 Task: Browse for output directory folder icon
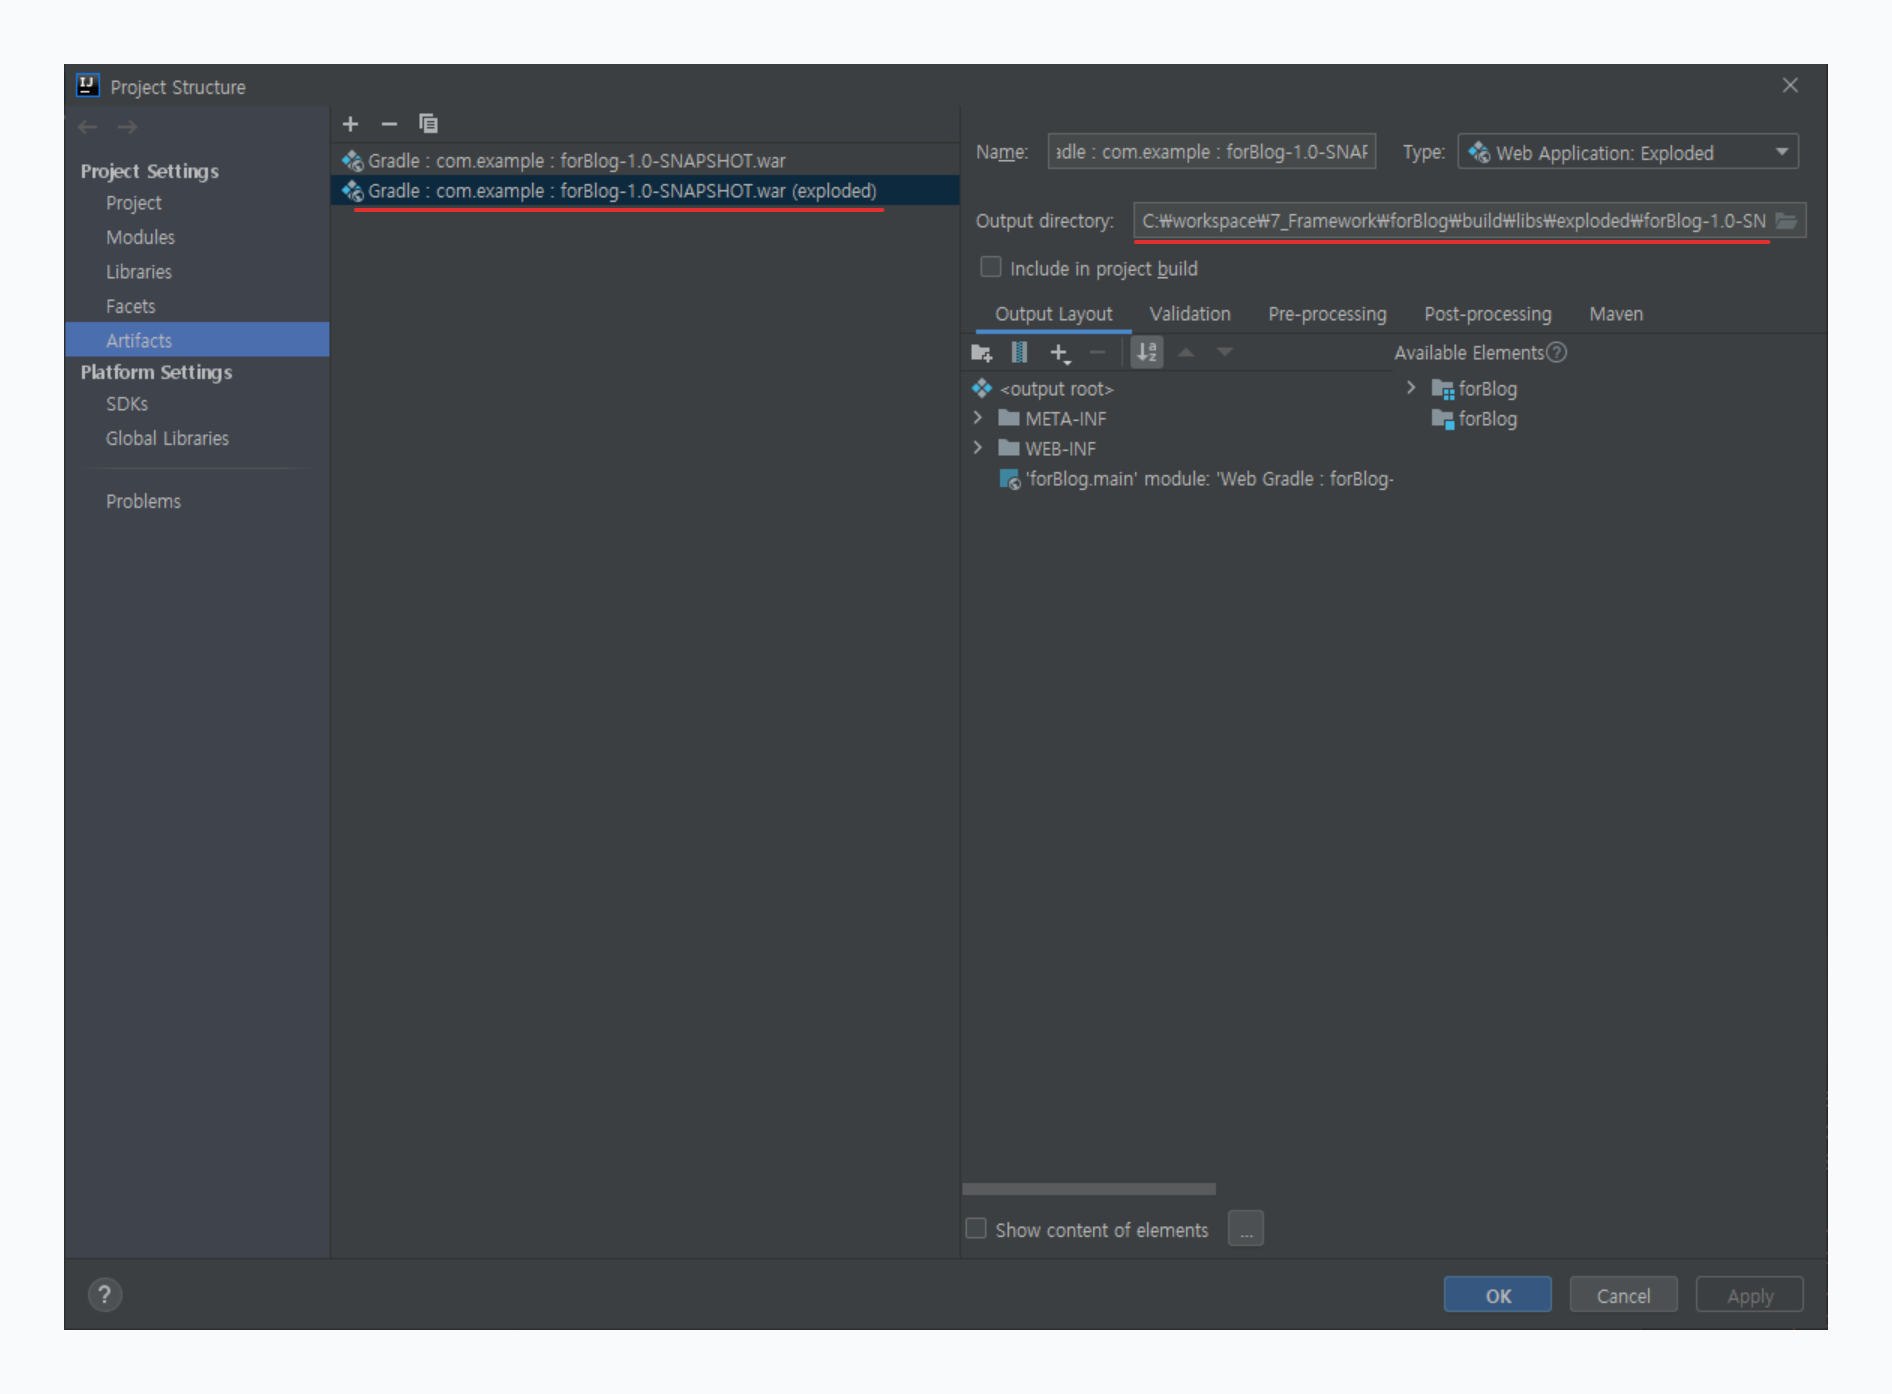[1786, 221]
